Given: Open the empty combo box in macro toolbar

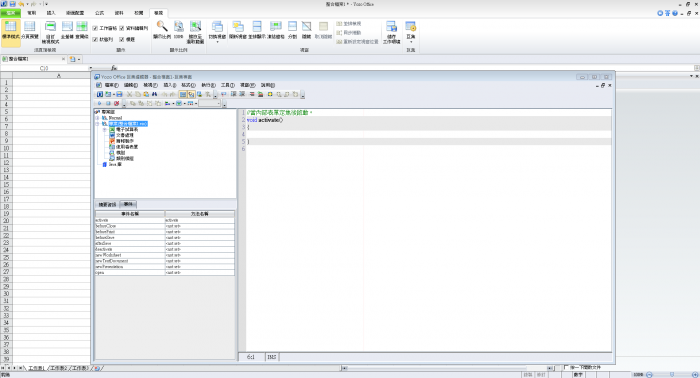Looking at the screenshot, I should click(210, 103).
